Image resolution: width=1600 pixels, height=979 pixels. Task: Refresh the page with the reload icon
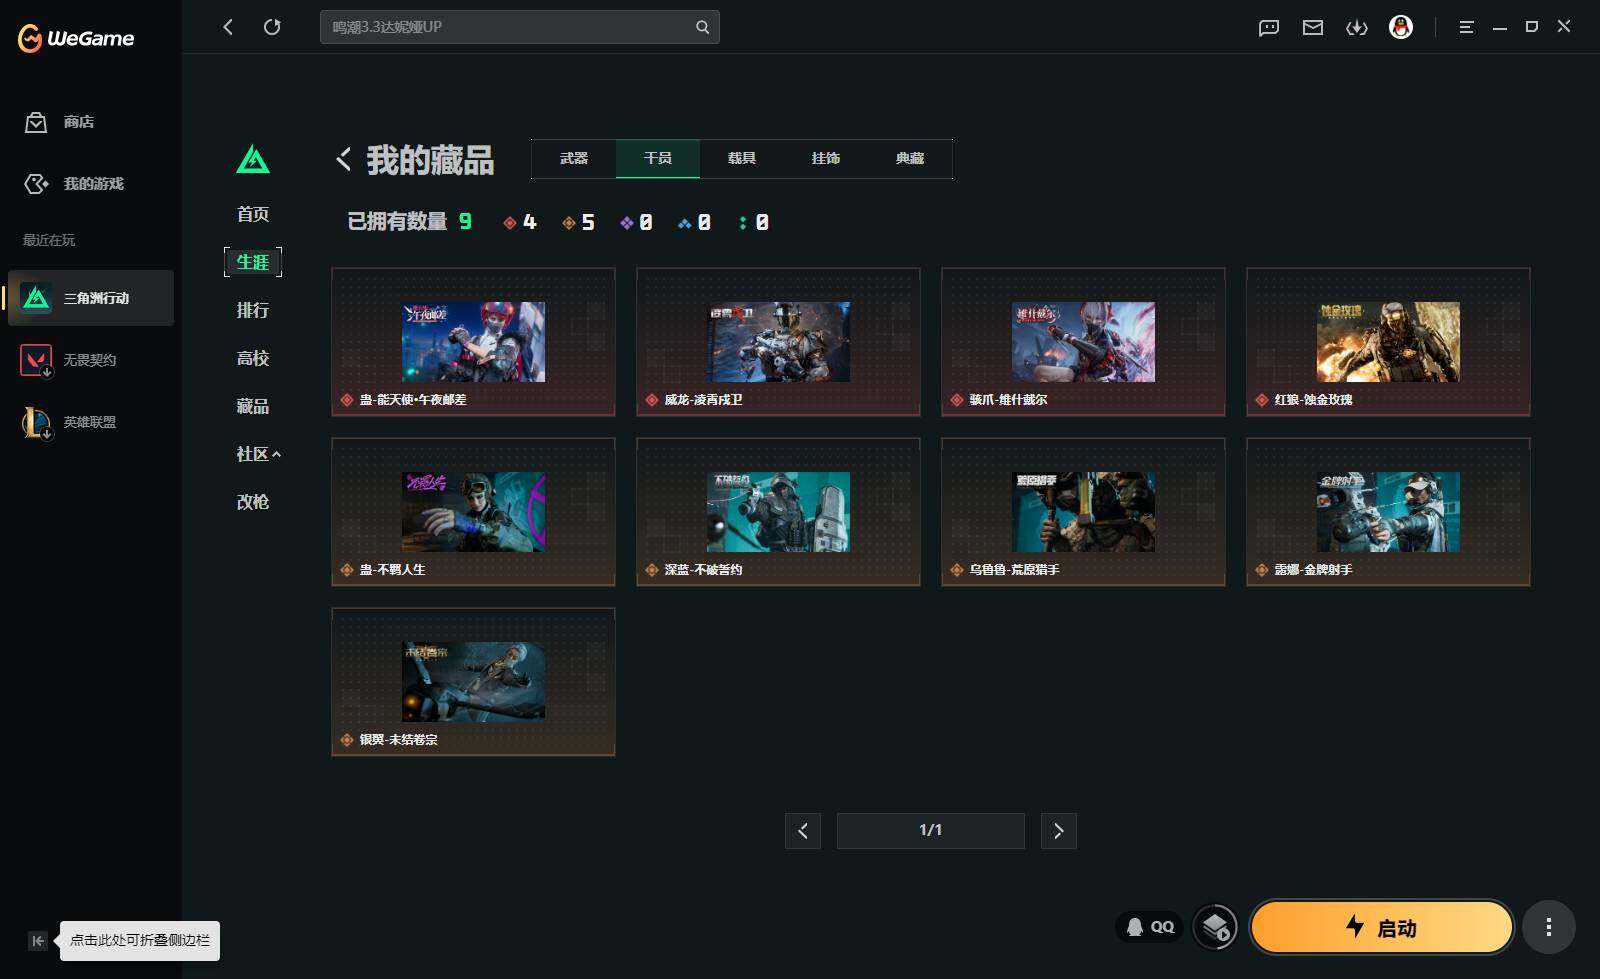pyautogui.click(x=272, y=27)
